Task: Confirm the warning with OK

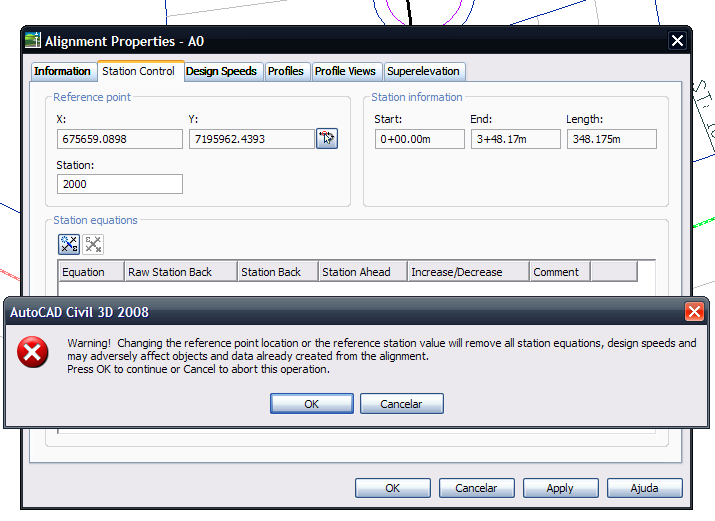Action: (312, 404)
